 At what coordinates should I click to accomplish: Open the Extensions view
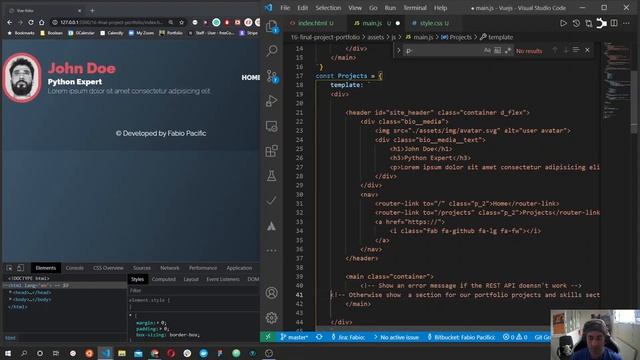click(271, 151)
